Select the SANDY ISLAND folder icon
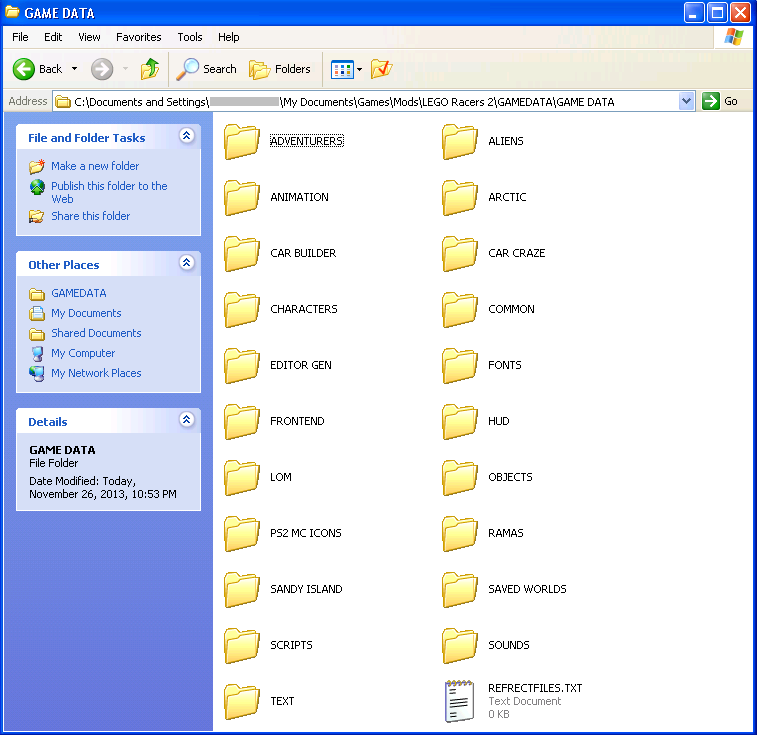Viewport: 757px width, 735px height. (242, 589)
